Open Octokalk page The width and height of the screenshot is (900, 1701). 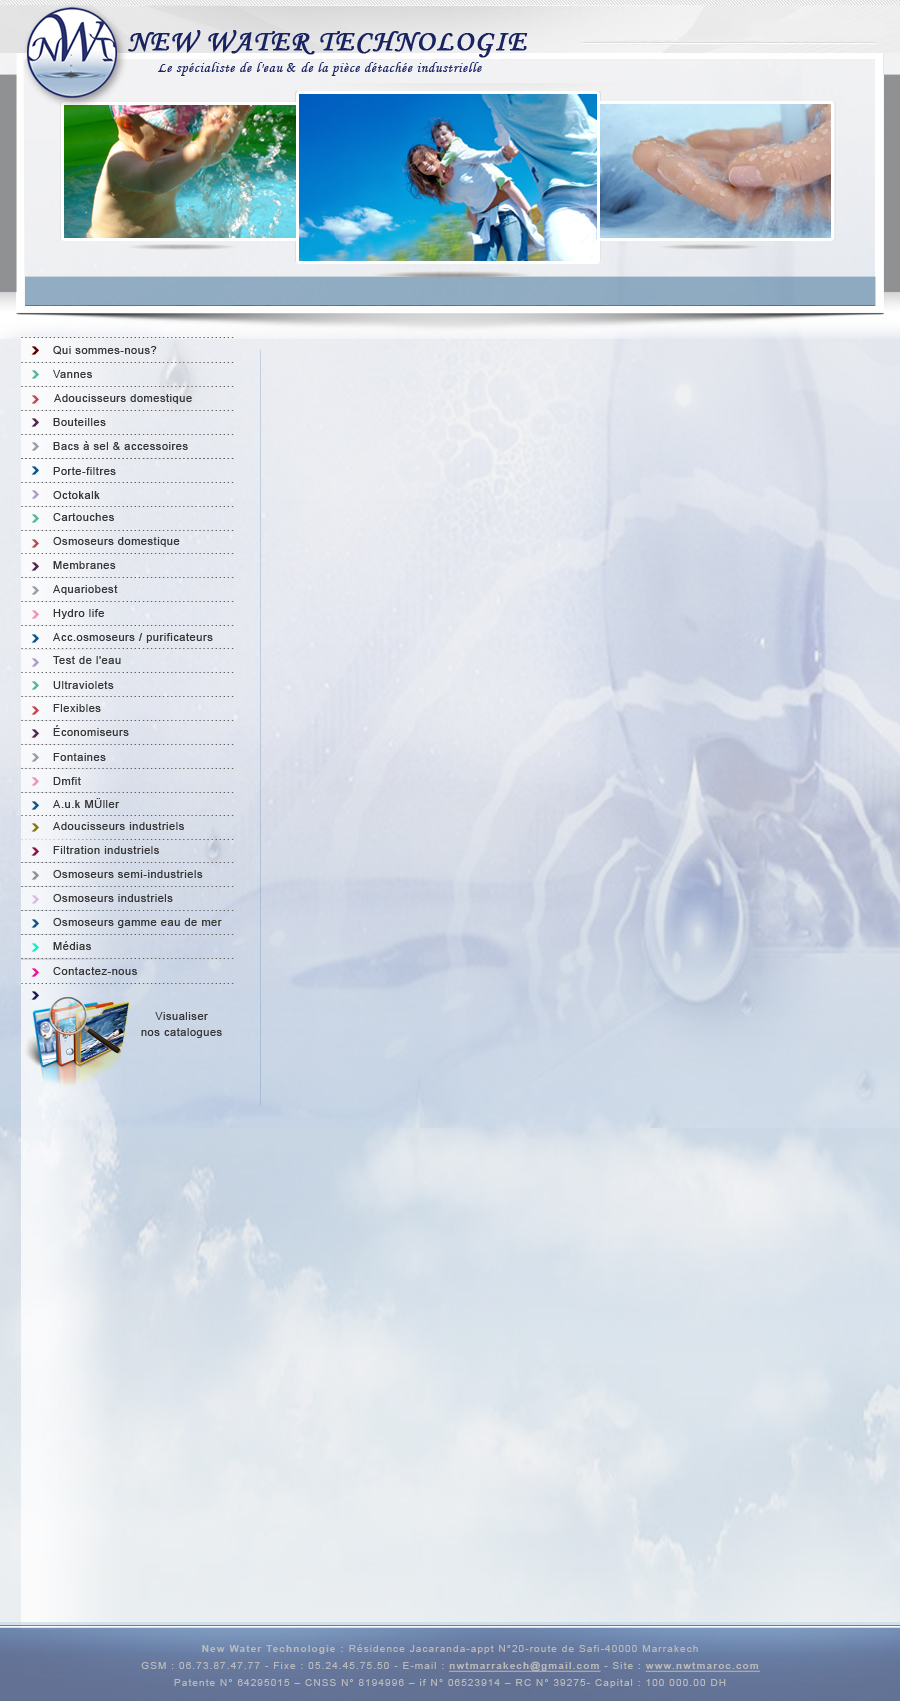coord(76,495)
